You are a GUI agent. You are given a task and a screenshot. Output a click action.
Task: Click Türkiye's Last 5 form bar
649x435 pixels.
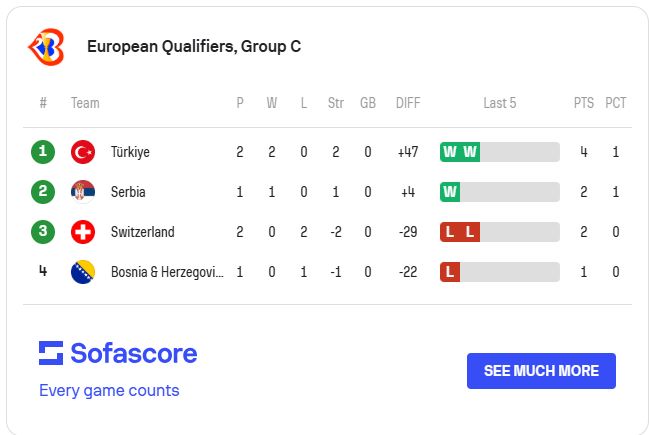(x=499, y=152)
